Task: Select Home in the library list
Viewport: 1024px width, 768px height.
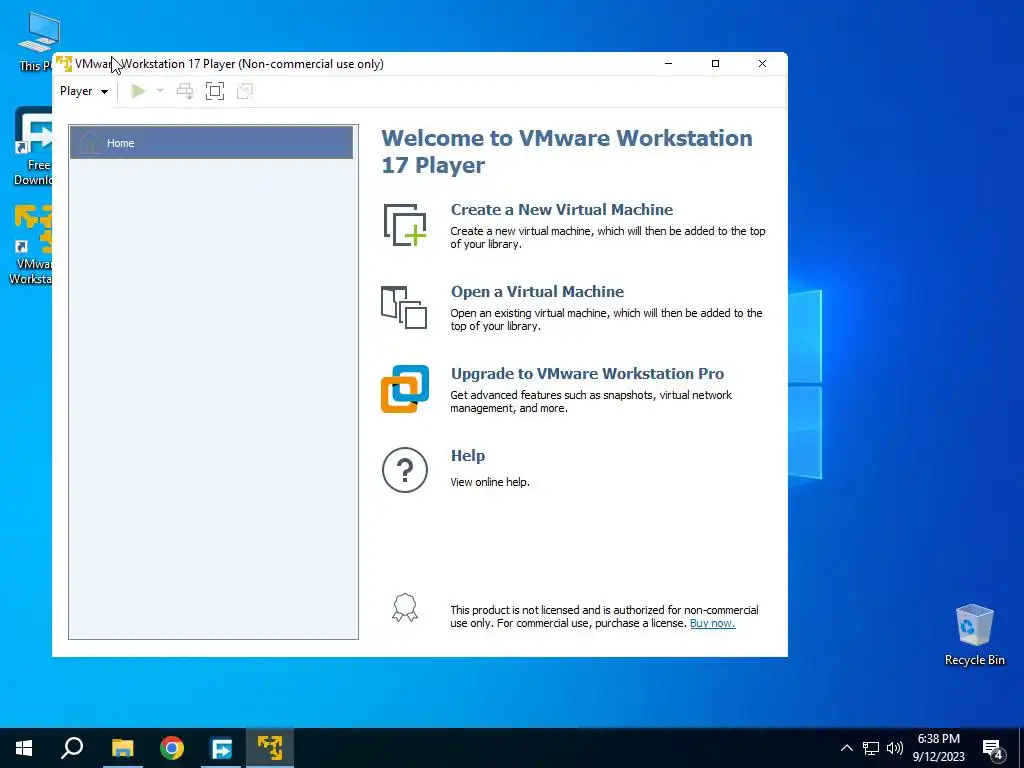Action: pyautogui.click(x=212, y=143)
